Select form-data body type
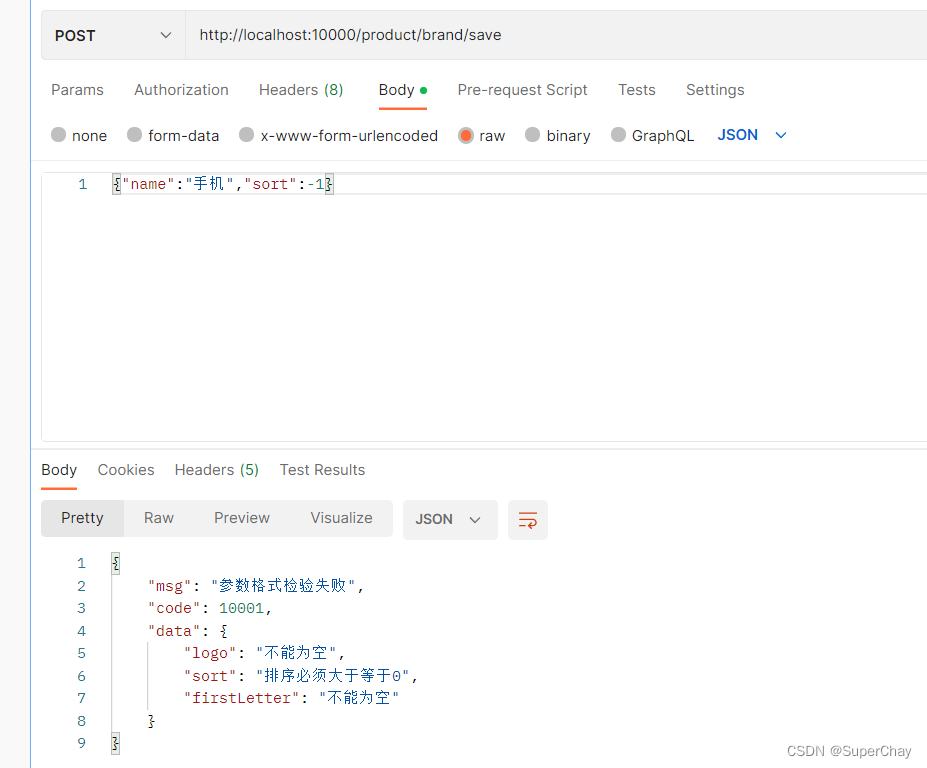The width and height of the screenshot is (927, 768). pos(173,135)
